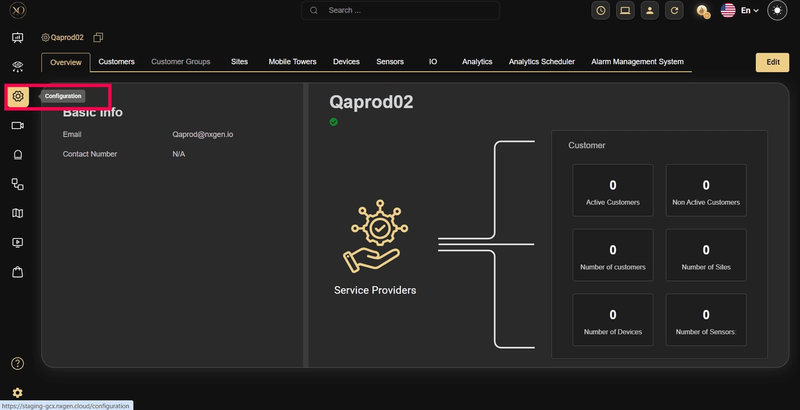Viewport: 800px width, 410px height.
Task: Switch to the Customer Groups tab
Action: tap(181, 62)
